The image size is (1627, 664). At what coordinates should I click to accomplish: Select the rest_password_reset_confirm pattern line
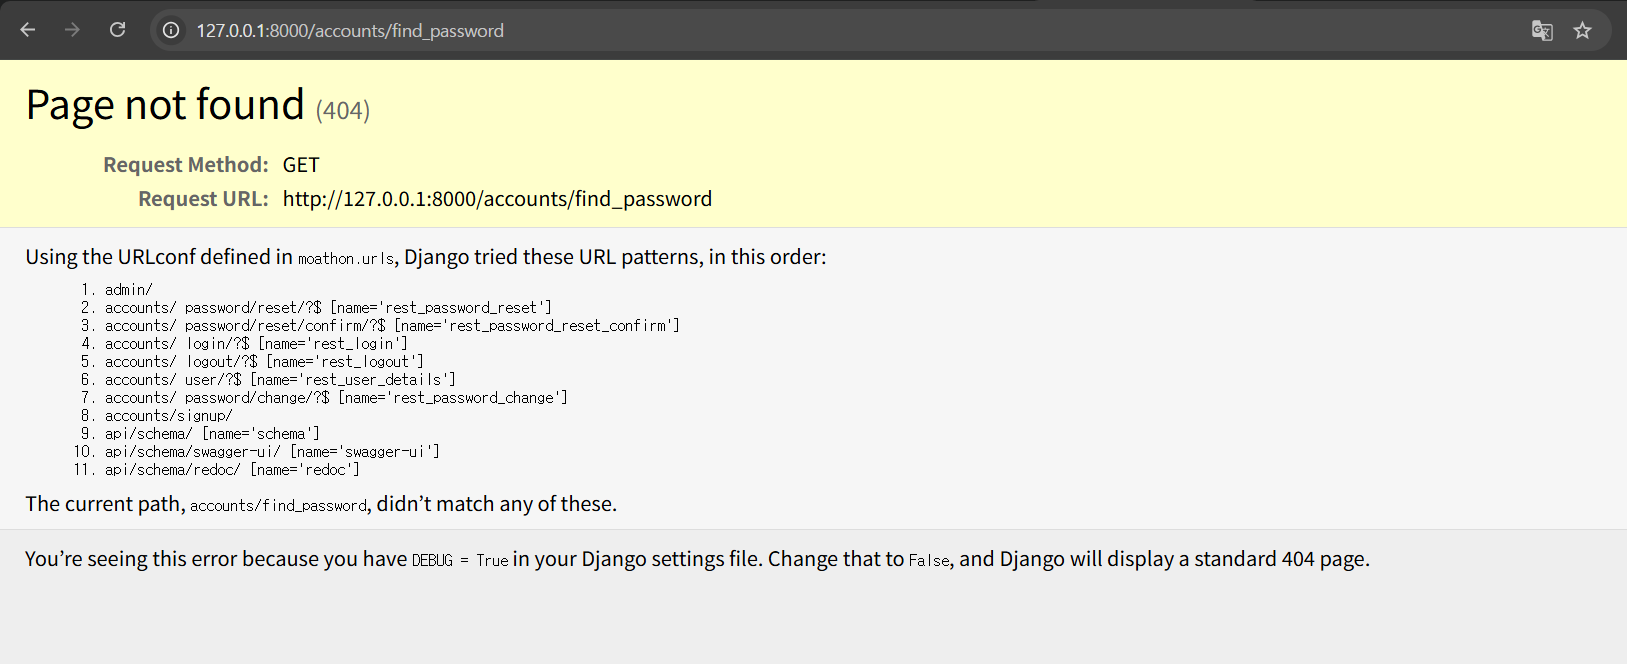[x=392, y=326]
